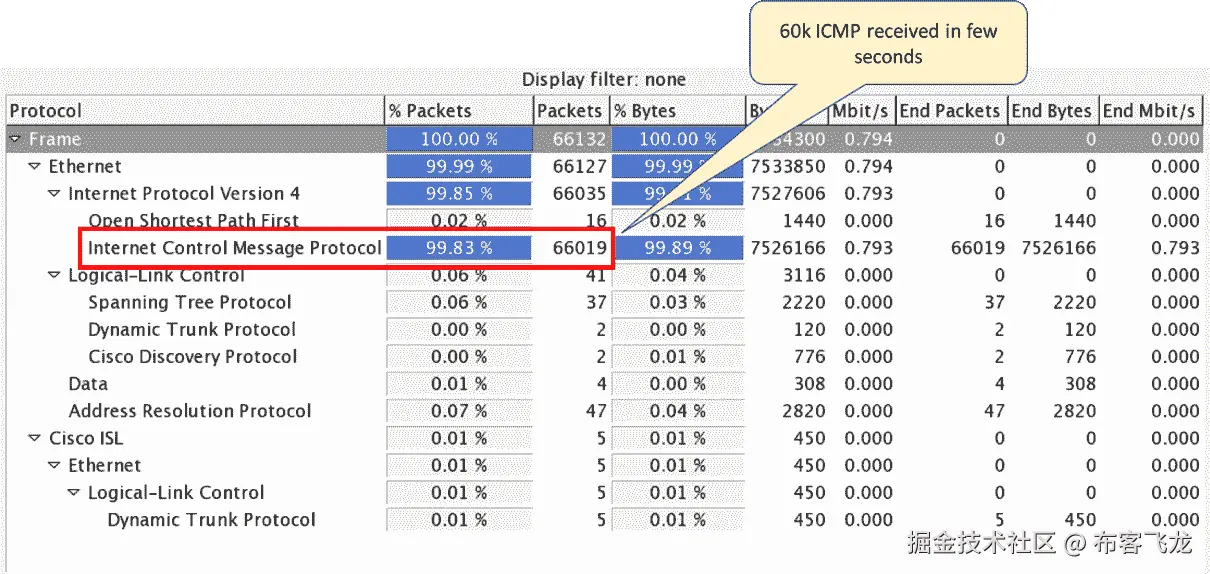1210x574 pixels.
Task: Click the '0.03 %' bytes cell for Spanning Tree
Action: [677, 303]
